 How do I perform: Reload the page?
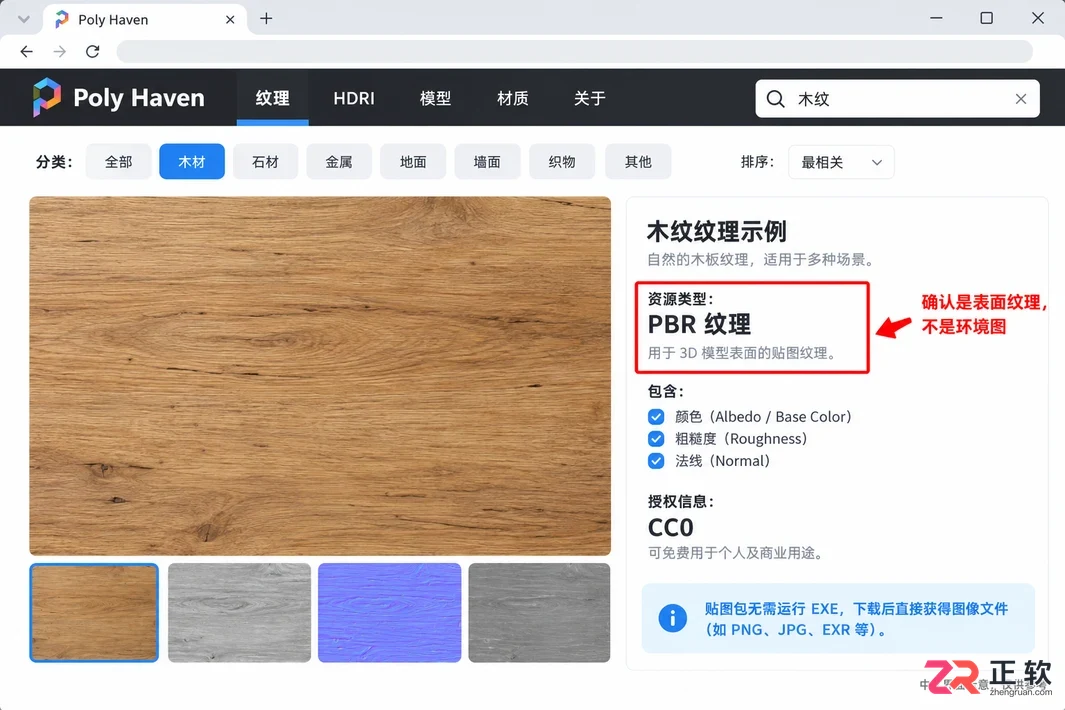tap(93, 52)
